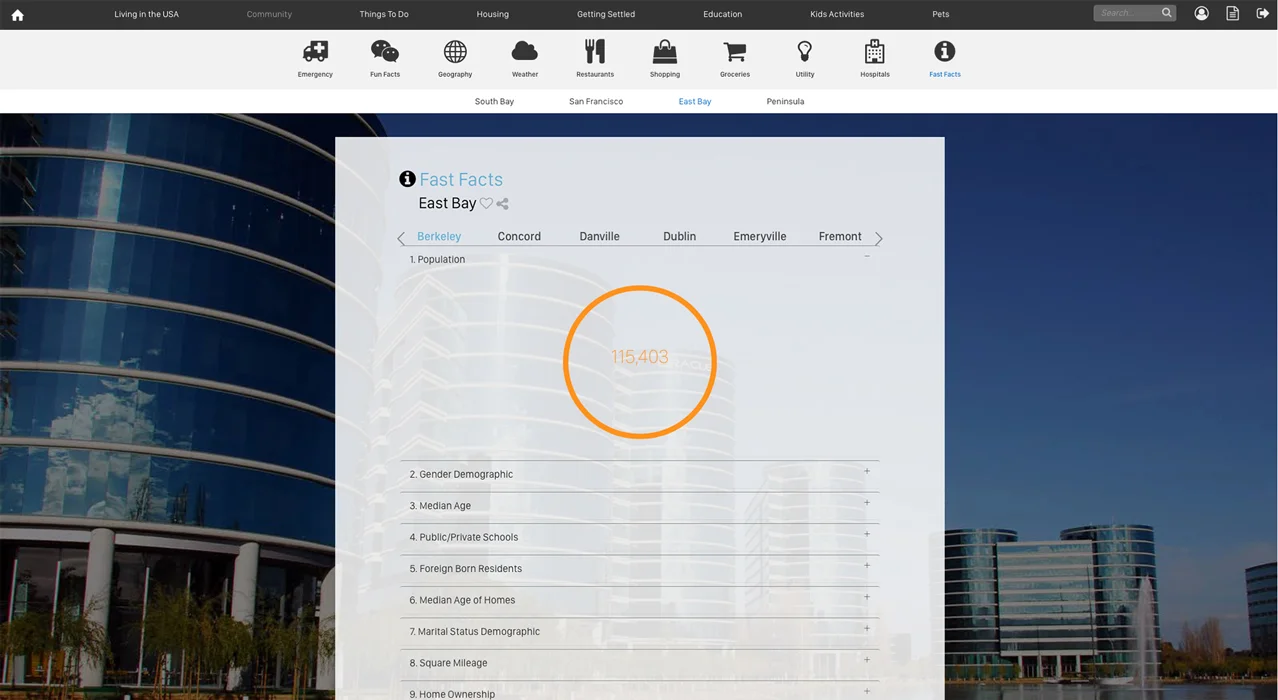This screenshot has width=1278, height=700.
Task: Expand the Square Mileage section
Action: (x=867, y=660)
